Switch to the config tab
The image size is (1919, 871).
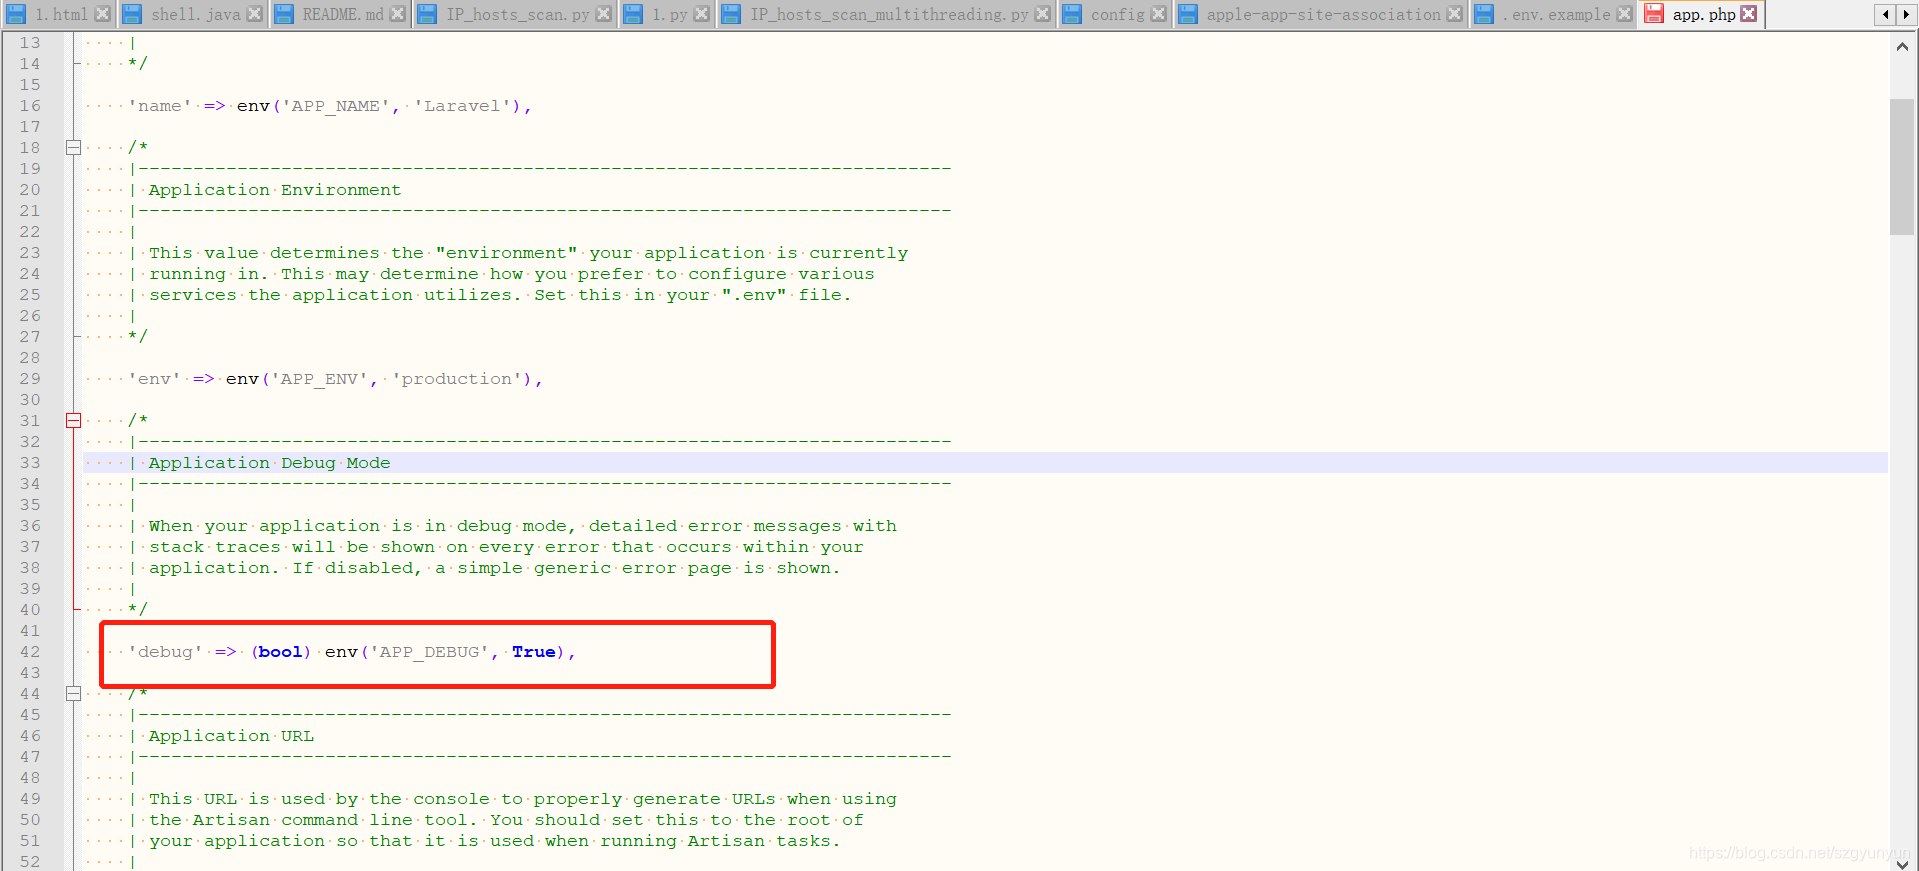click(x=1117, y=14)
